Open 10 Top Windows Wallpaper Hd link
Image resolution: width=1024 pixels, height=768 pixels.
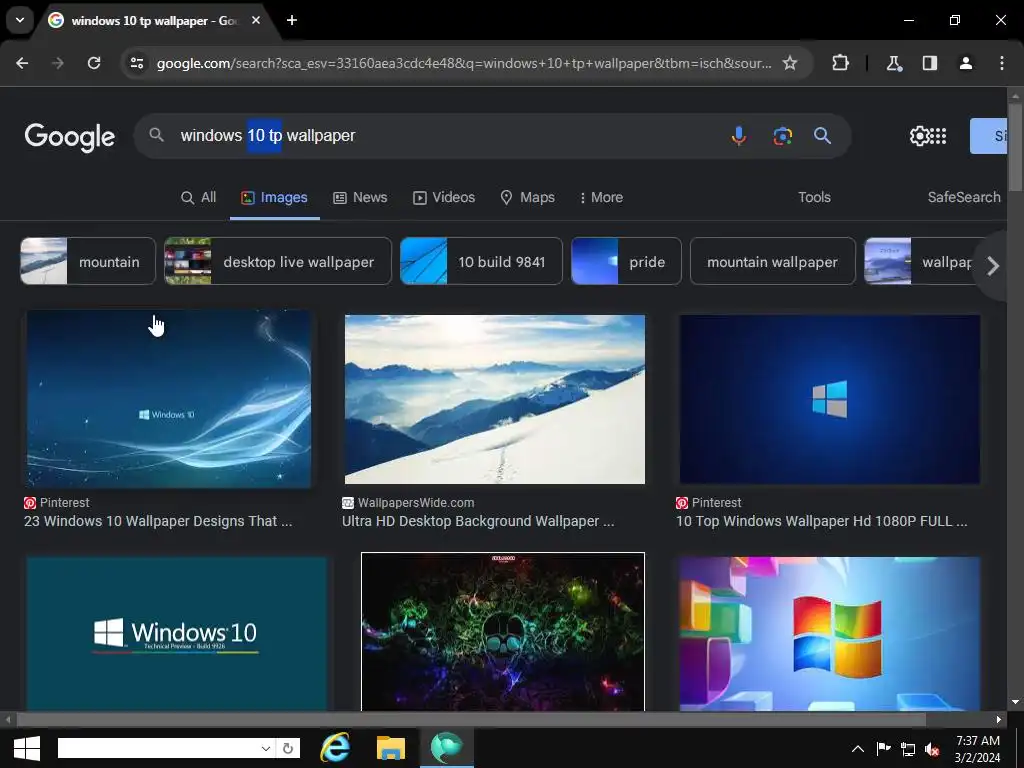click(822, 521)
